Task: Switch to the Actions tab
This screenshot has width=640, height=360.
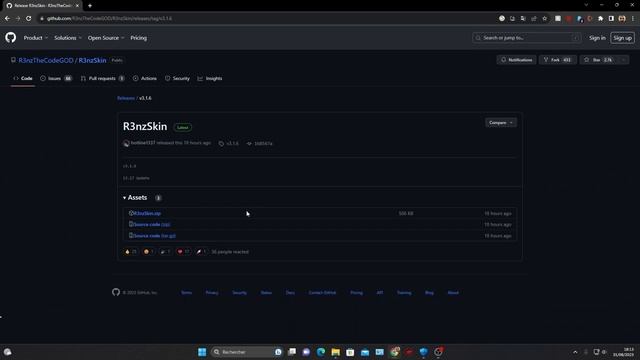Action: point(145,78)
